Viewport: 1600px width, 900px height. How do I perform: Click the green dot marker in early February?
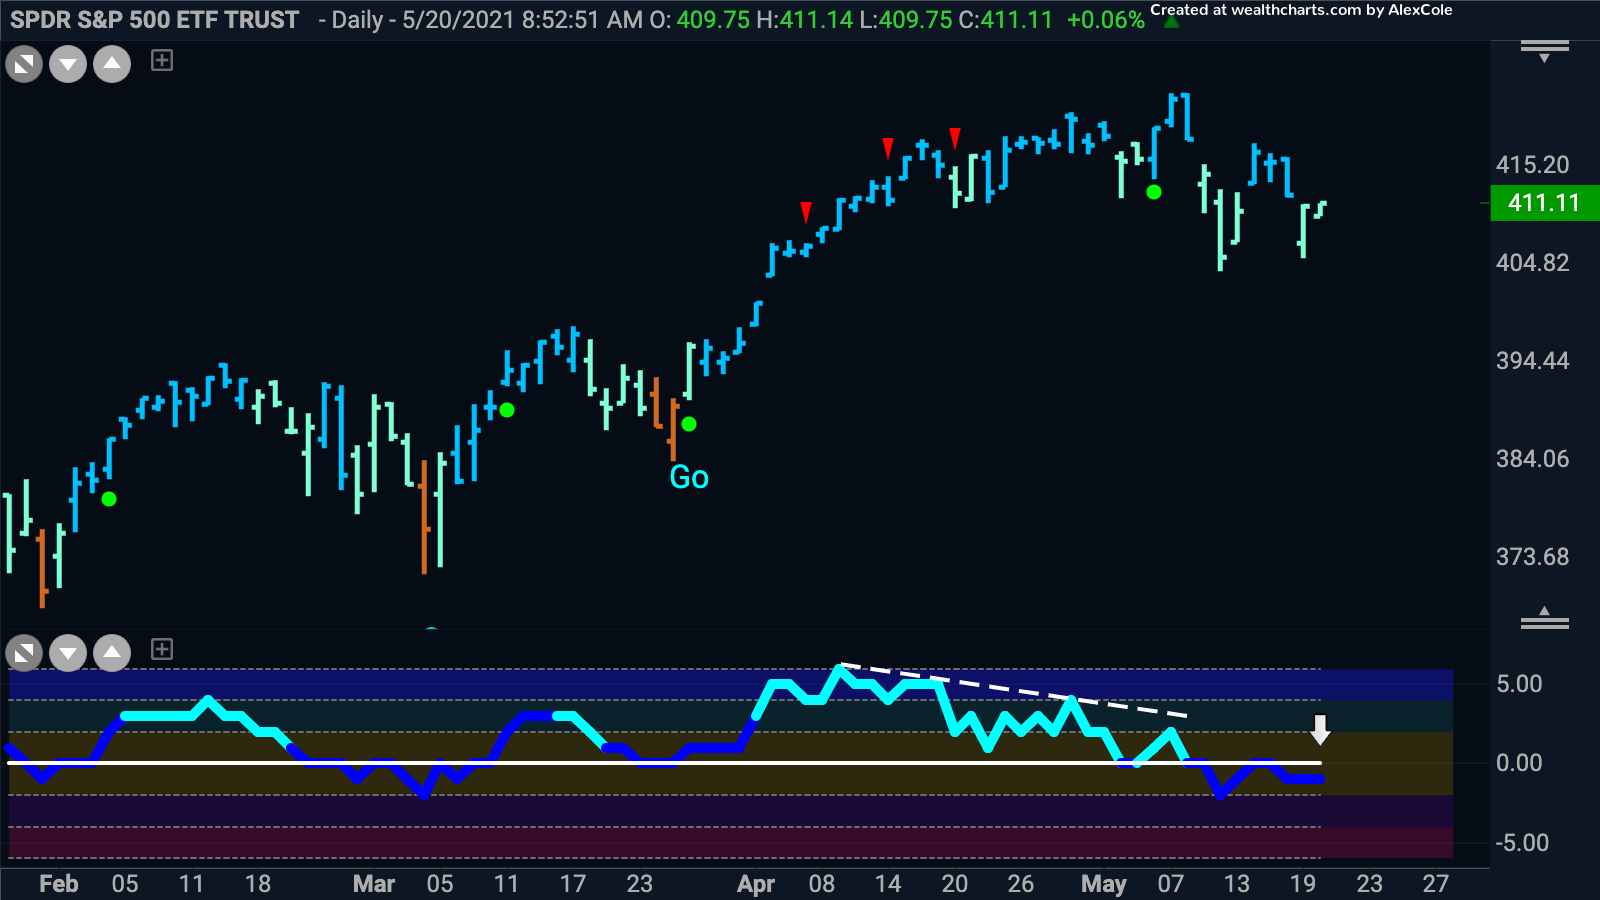tap(109, 499)
